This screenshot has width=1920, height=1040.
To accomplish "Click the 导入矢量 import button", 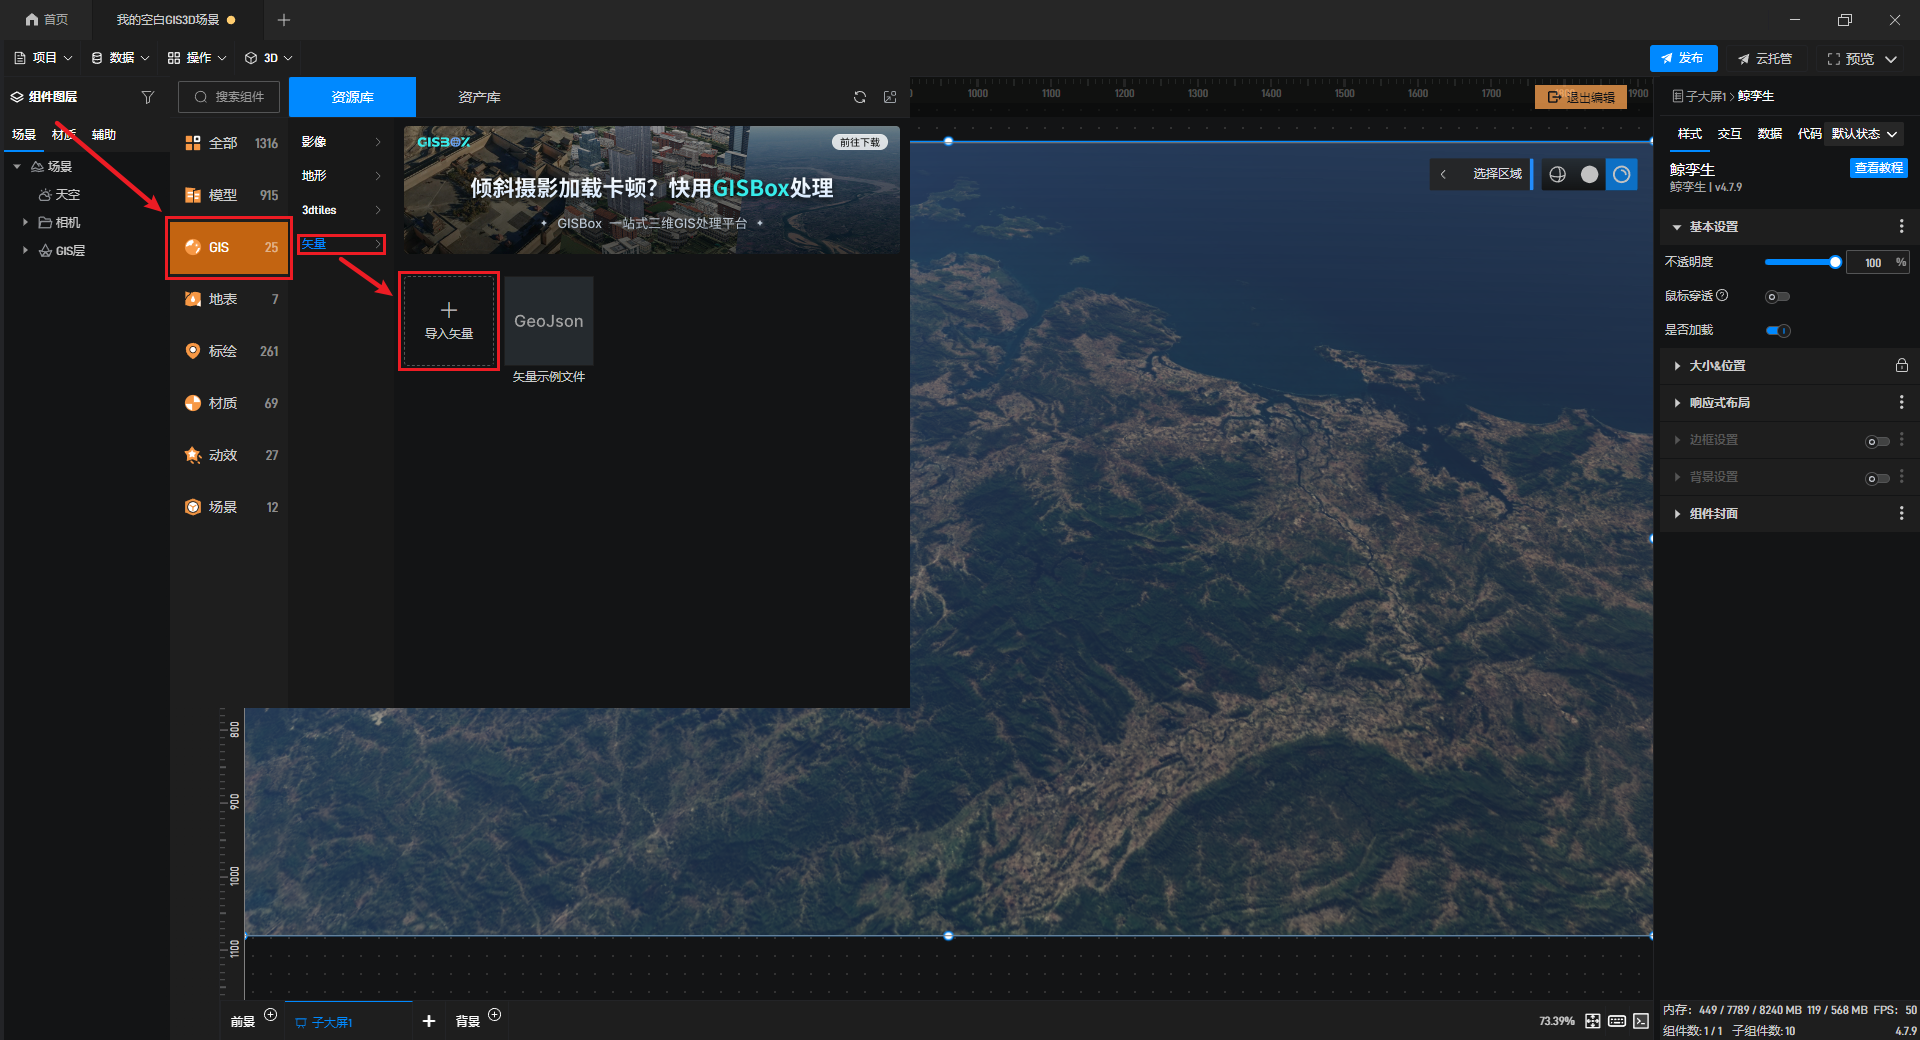I will (449, 321).
